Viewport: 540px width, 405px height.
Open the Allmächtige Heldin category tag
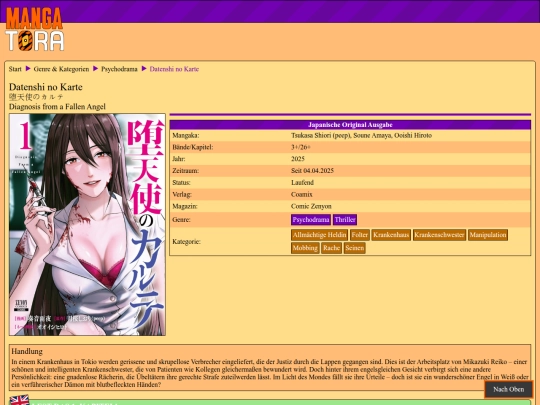click(320, 235)
